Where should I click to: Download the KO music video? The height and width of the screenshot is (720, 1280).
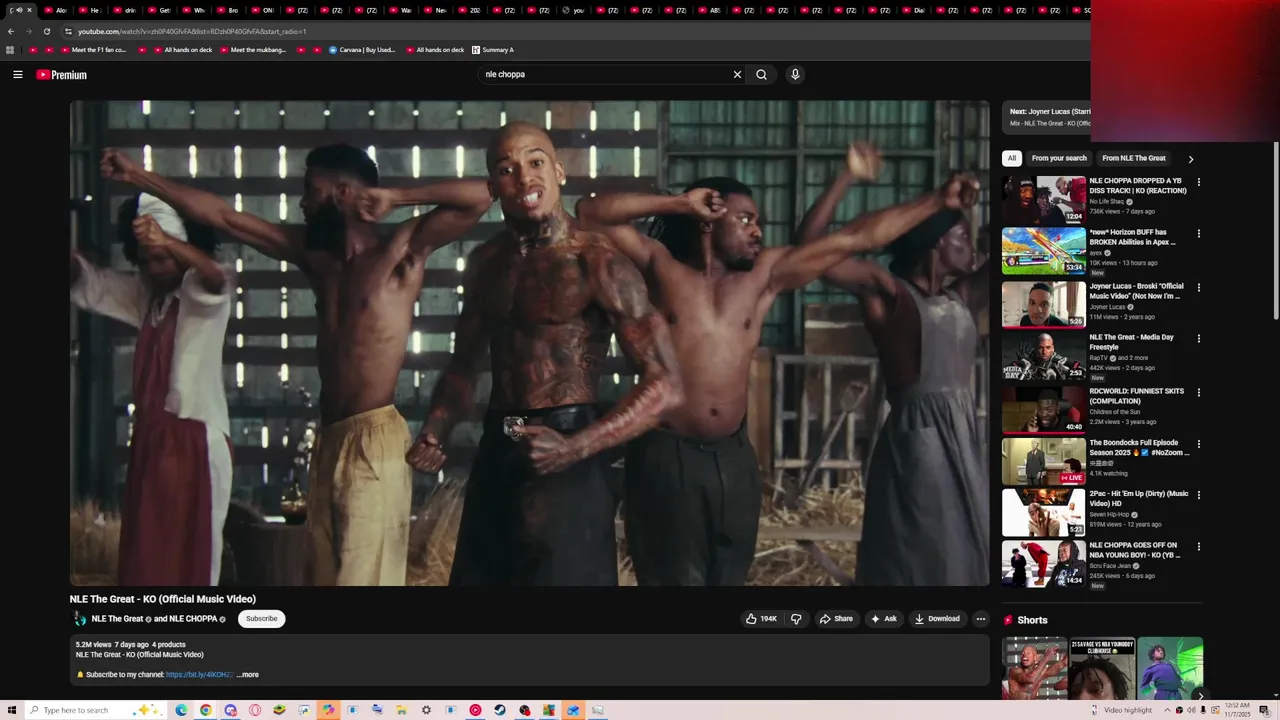937,619
